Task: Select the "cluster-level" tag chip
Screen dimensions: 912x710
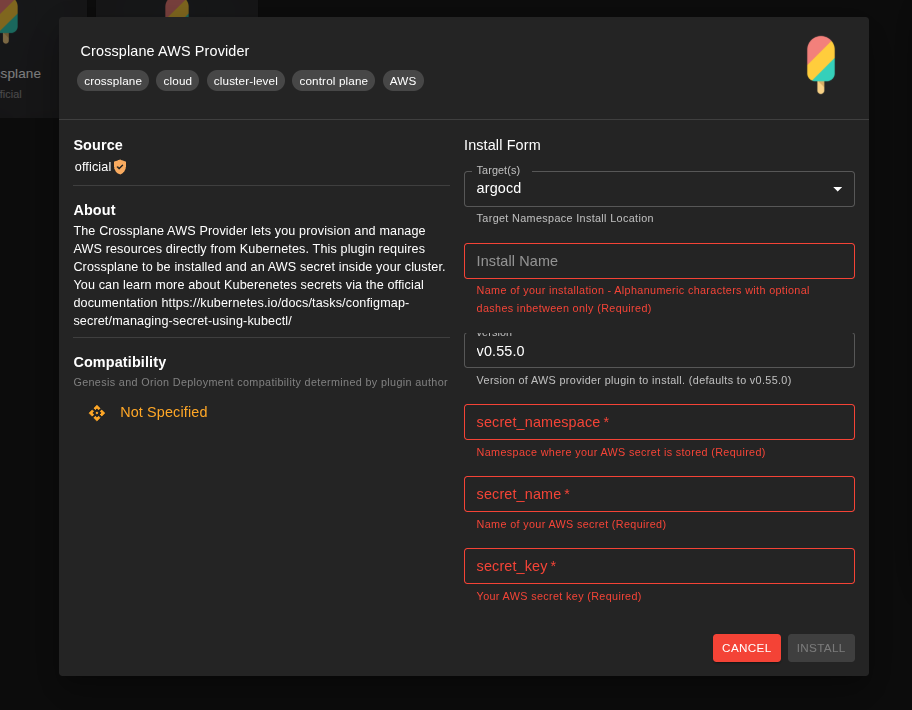Action: coord(245,81)
